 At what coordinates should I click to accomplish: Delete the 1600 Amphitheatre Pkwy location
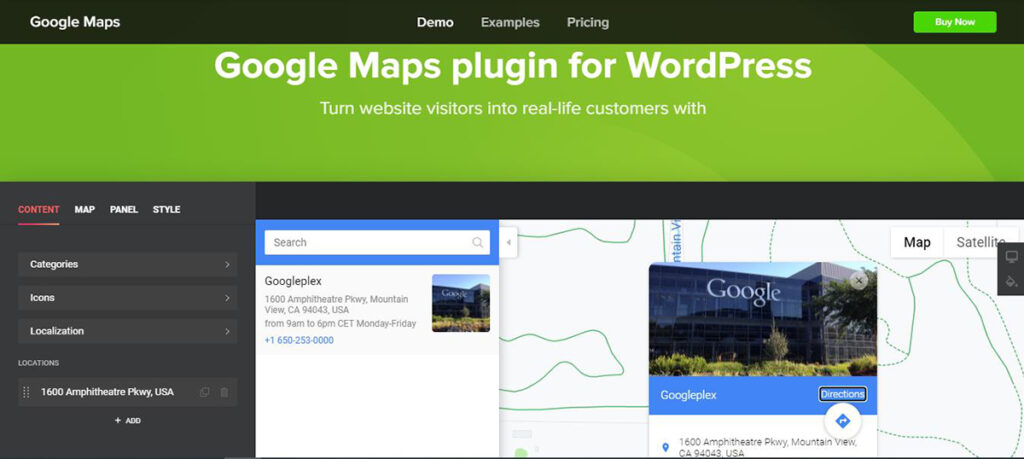[x=224, y=392]
